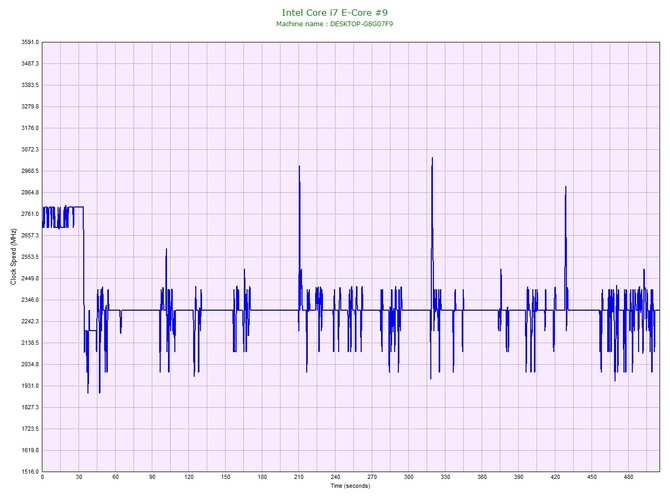Select y-axis value 3176.0
This screenshot has width=670, height=503.
[30, 128]
